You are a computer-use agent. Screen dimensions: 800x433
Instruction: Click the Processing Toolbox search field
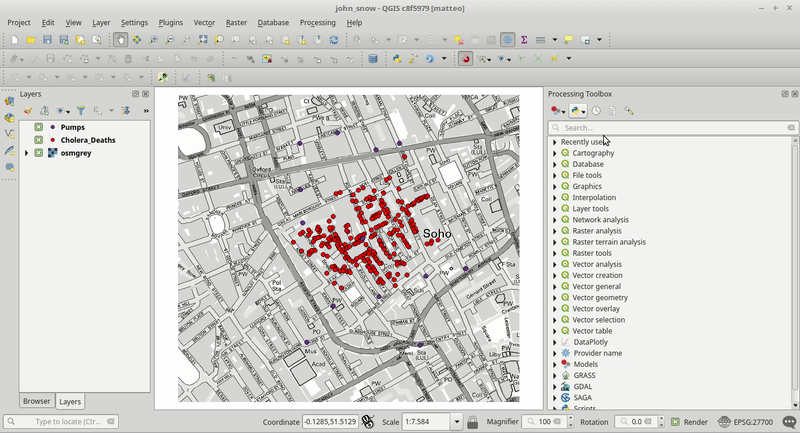pos(672,128)
